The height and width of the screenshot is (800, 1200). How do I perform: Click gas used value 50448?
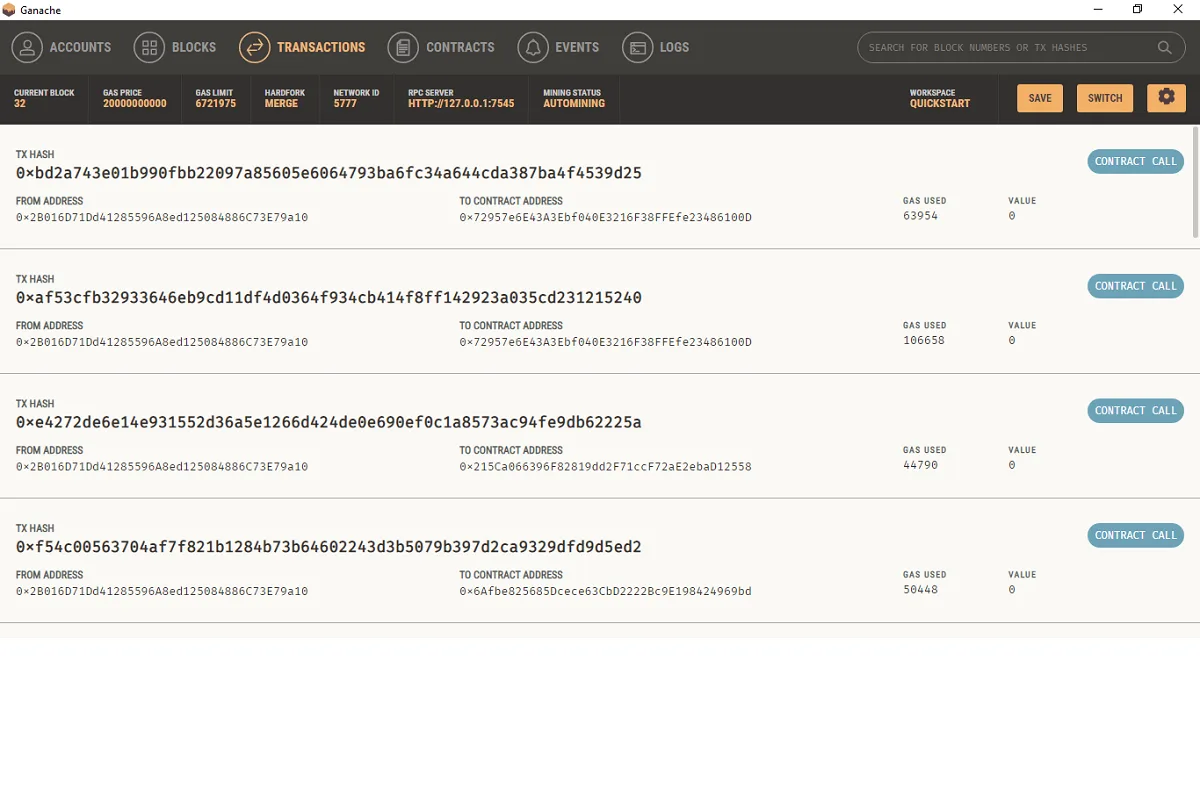tap(920, 590)
